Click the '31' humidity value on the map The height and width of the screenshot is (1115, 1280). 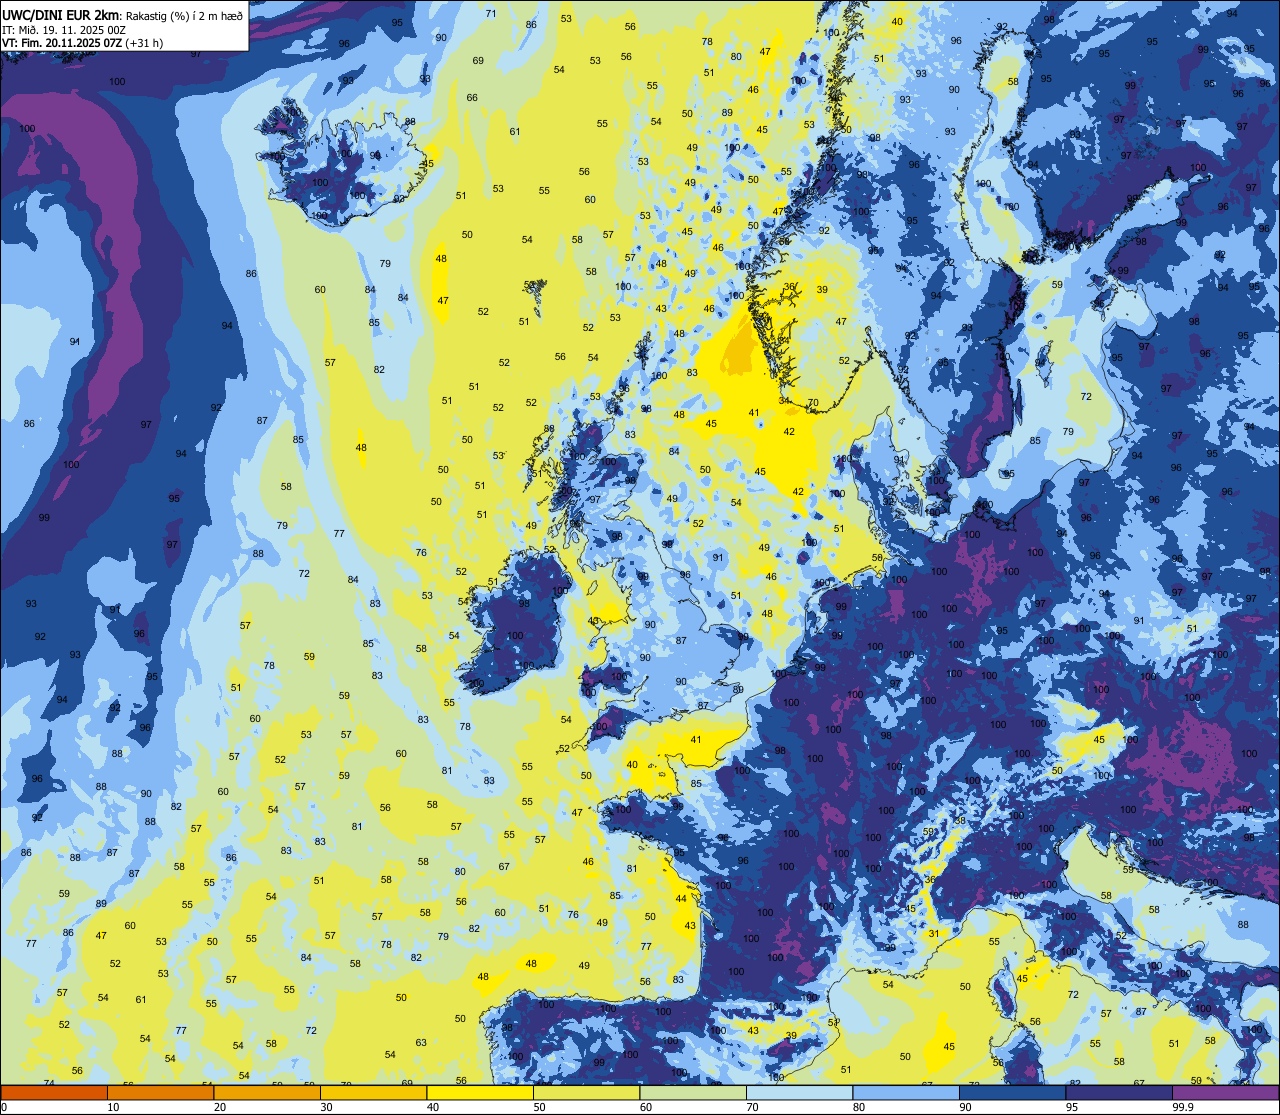coord(934,934)
